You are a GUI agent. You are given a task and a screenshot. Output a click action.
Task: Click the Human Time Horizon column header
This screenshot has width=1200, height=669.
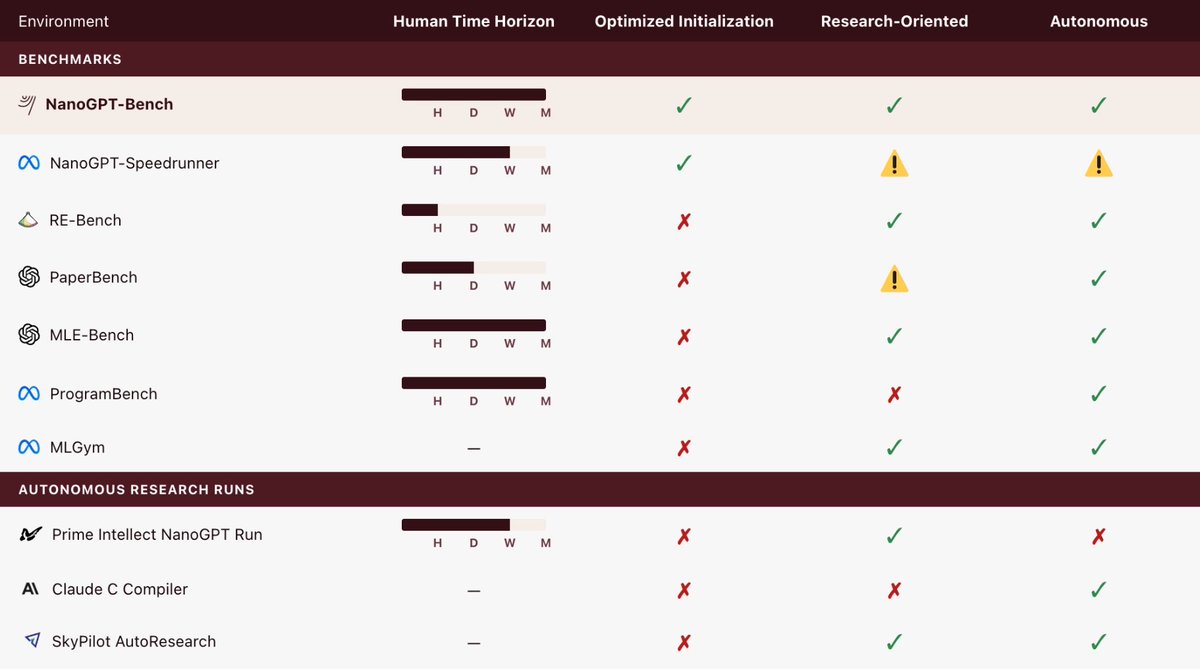pos(474,21)
